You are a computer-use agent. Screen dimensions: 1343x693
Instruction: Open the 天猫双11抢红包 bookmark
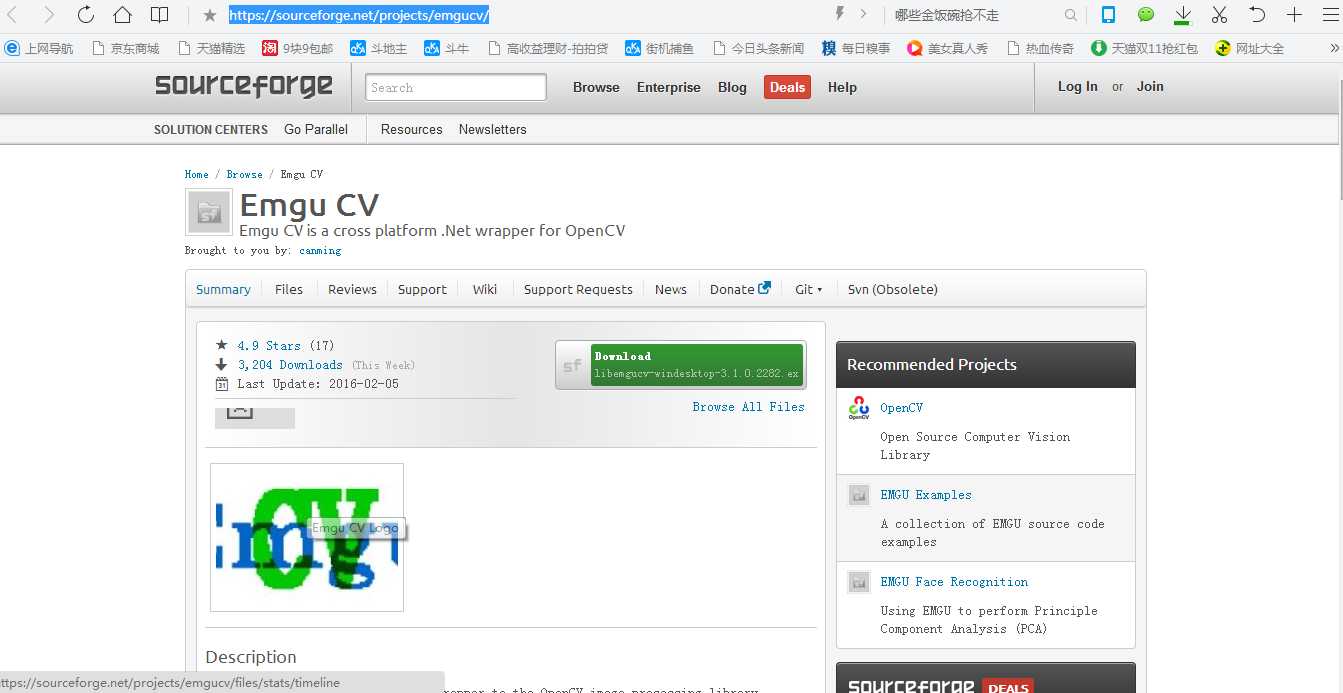1144,48
